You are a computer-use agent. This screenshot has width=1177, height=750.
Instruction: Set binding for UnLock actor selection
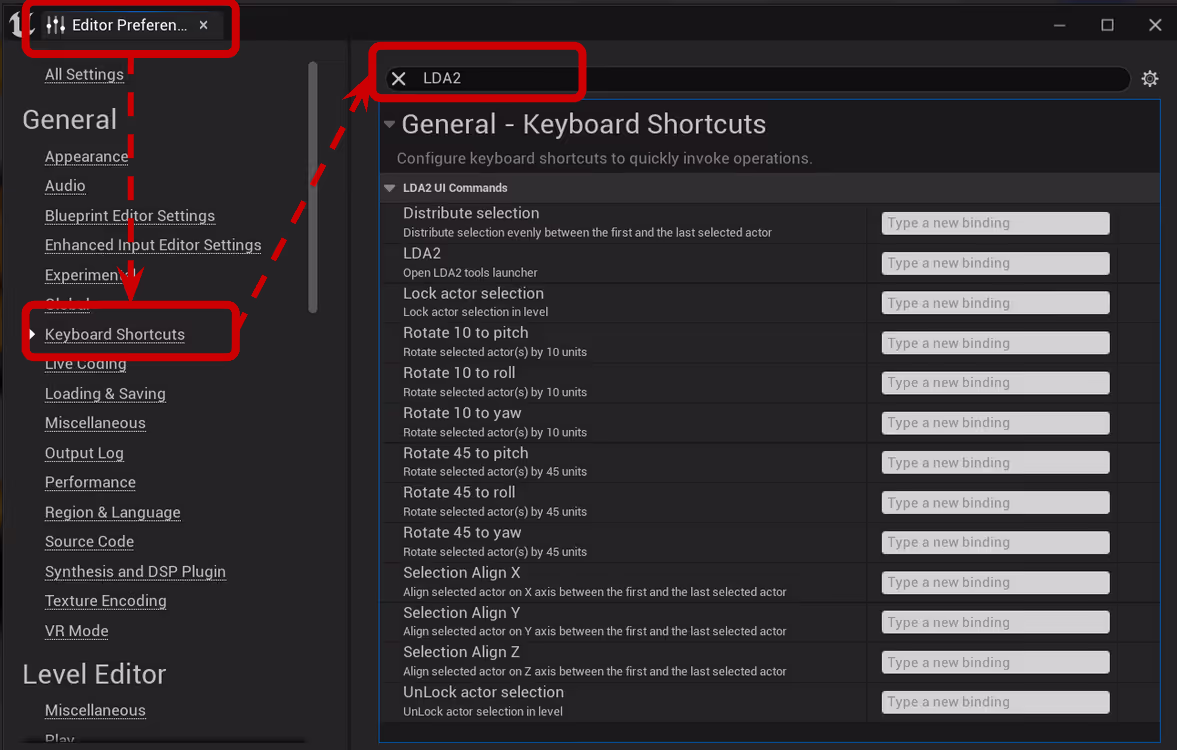point(995,702)
